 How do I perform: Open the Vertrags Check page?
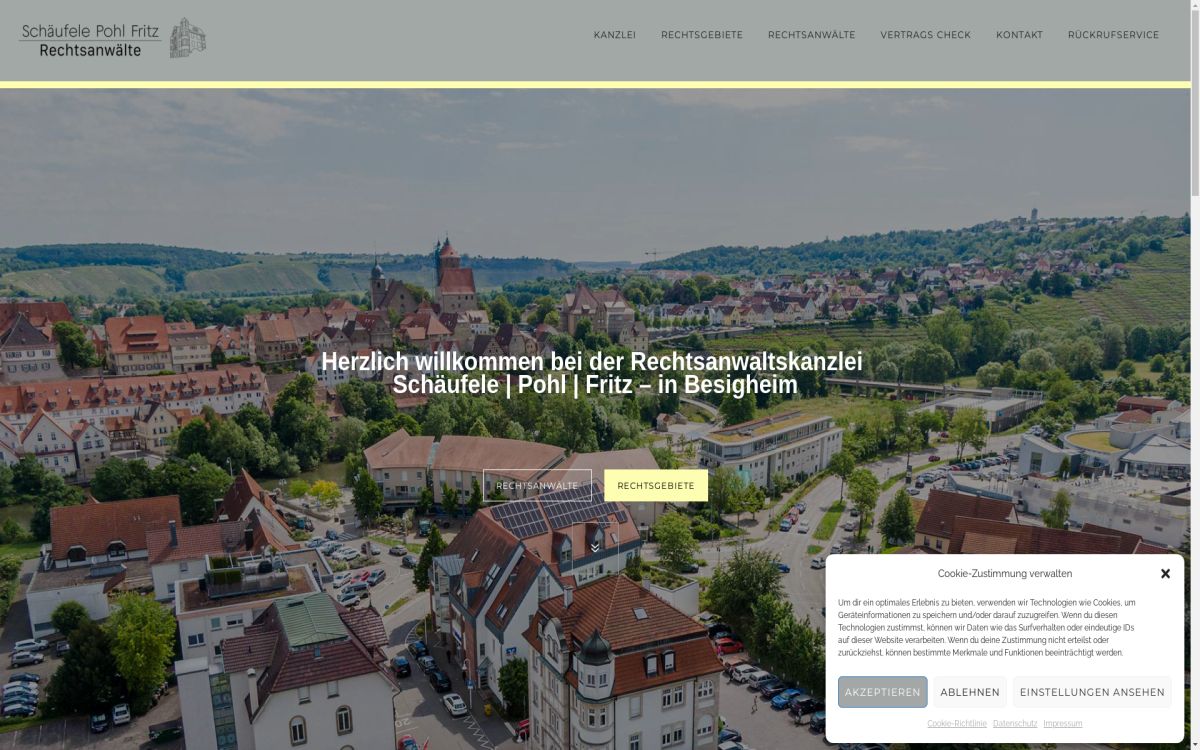coord(925,35)
